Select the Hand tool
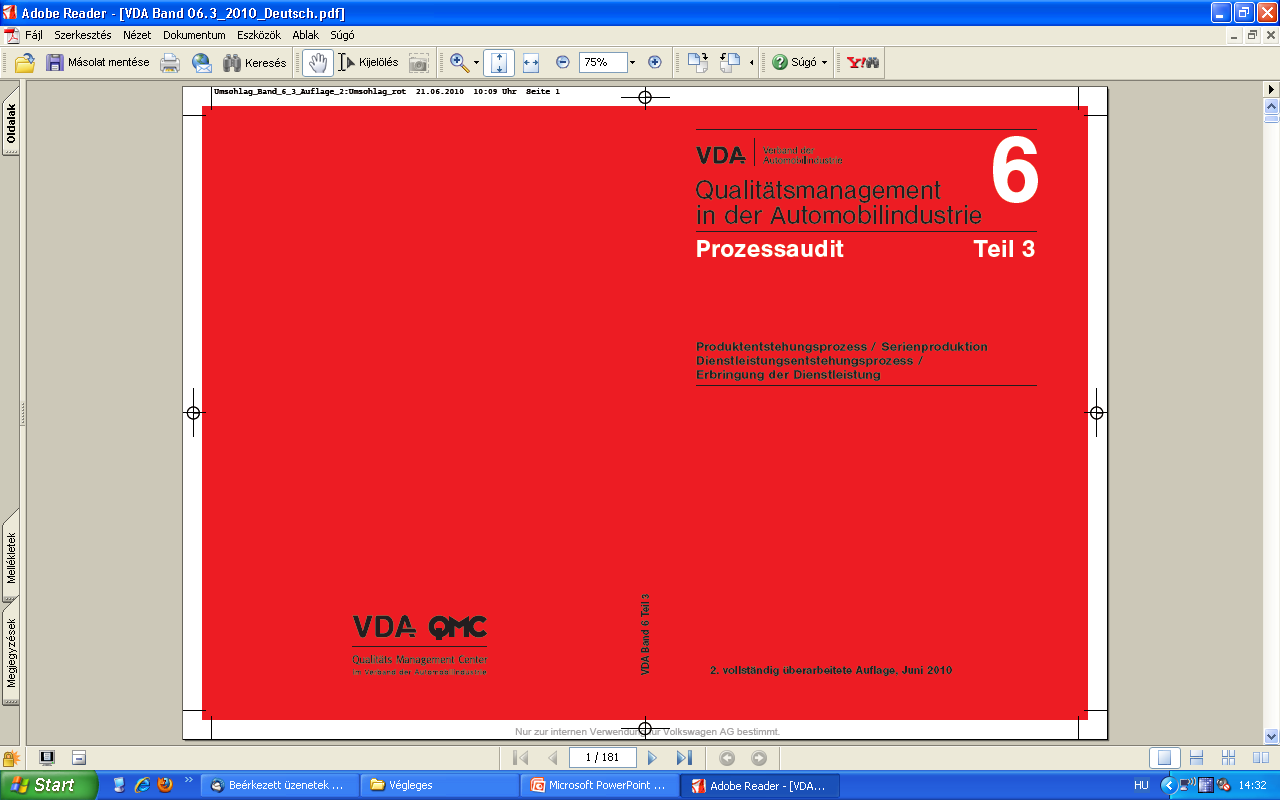 tap(318, 62)
